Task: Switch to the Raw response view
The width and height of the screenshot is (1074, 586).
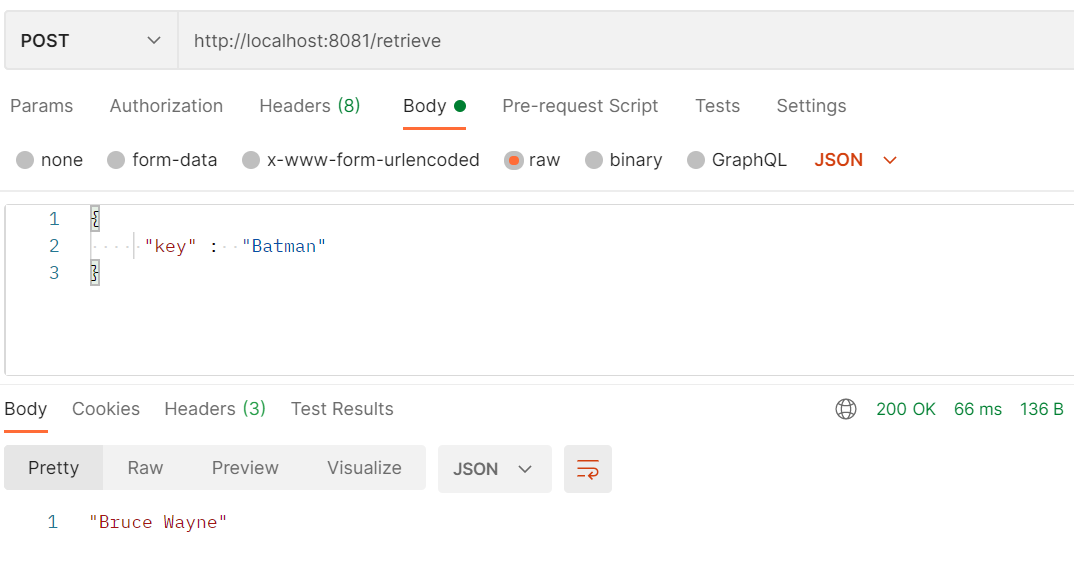Action: point(145,468)
